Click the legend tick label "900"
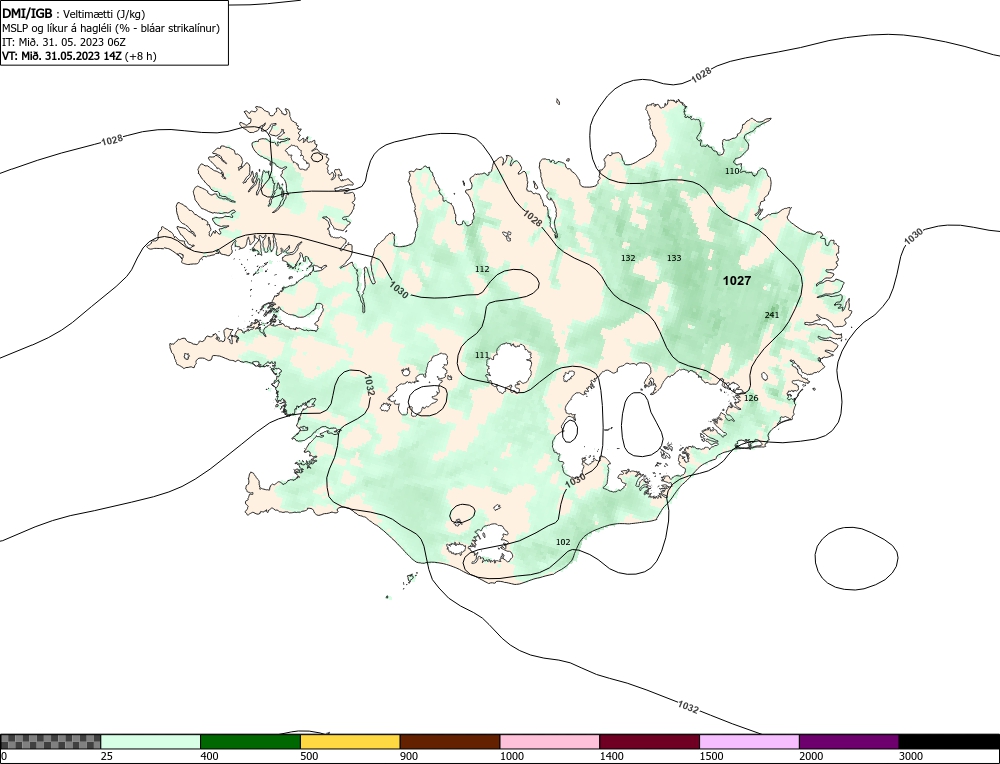 (x=409, y=756)
